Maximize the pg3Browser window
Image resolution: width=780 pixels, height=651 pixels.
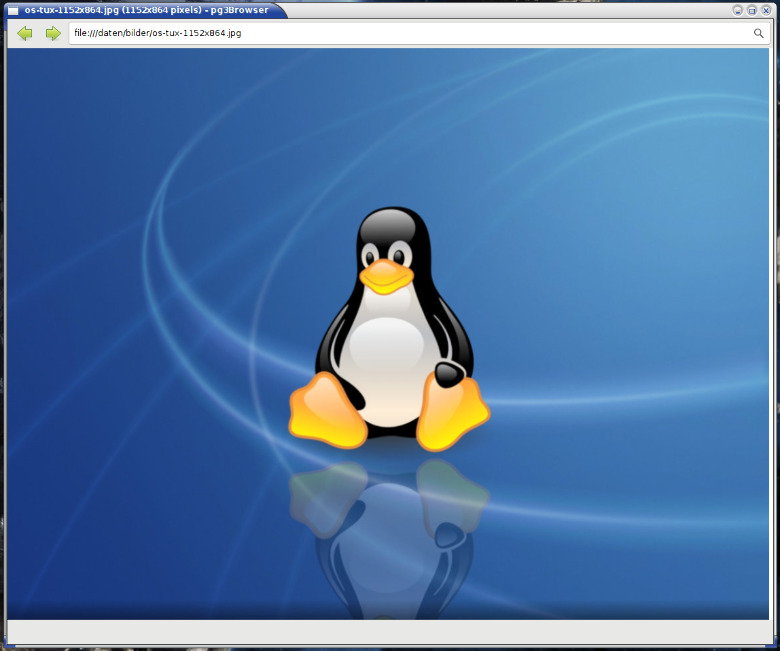pyautogui.click(x=752, y=10)
